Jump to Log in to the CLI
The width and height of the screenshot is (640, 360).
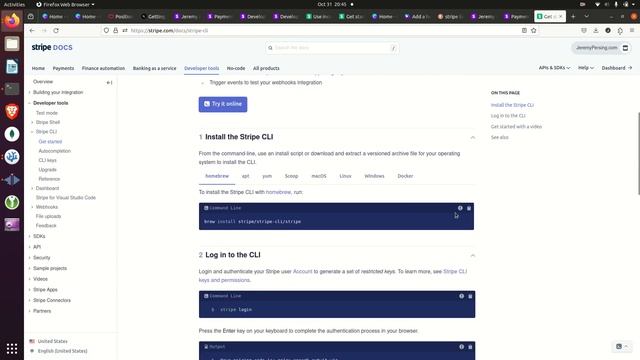pyautogui.click(x=508, y=116)
